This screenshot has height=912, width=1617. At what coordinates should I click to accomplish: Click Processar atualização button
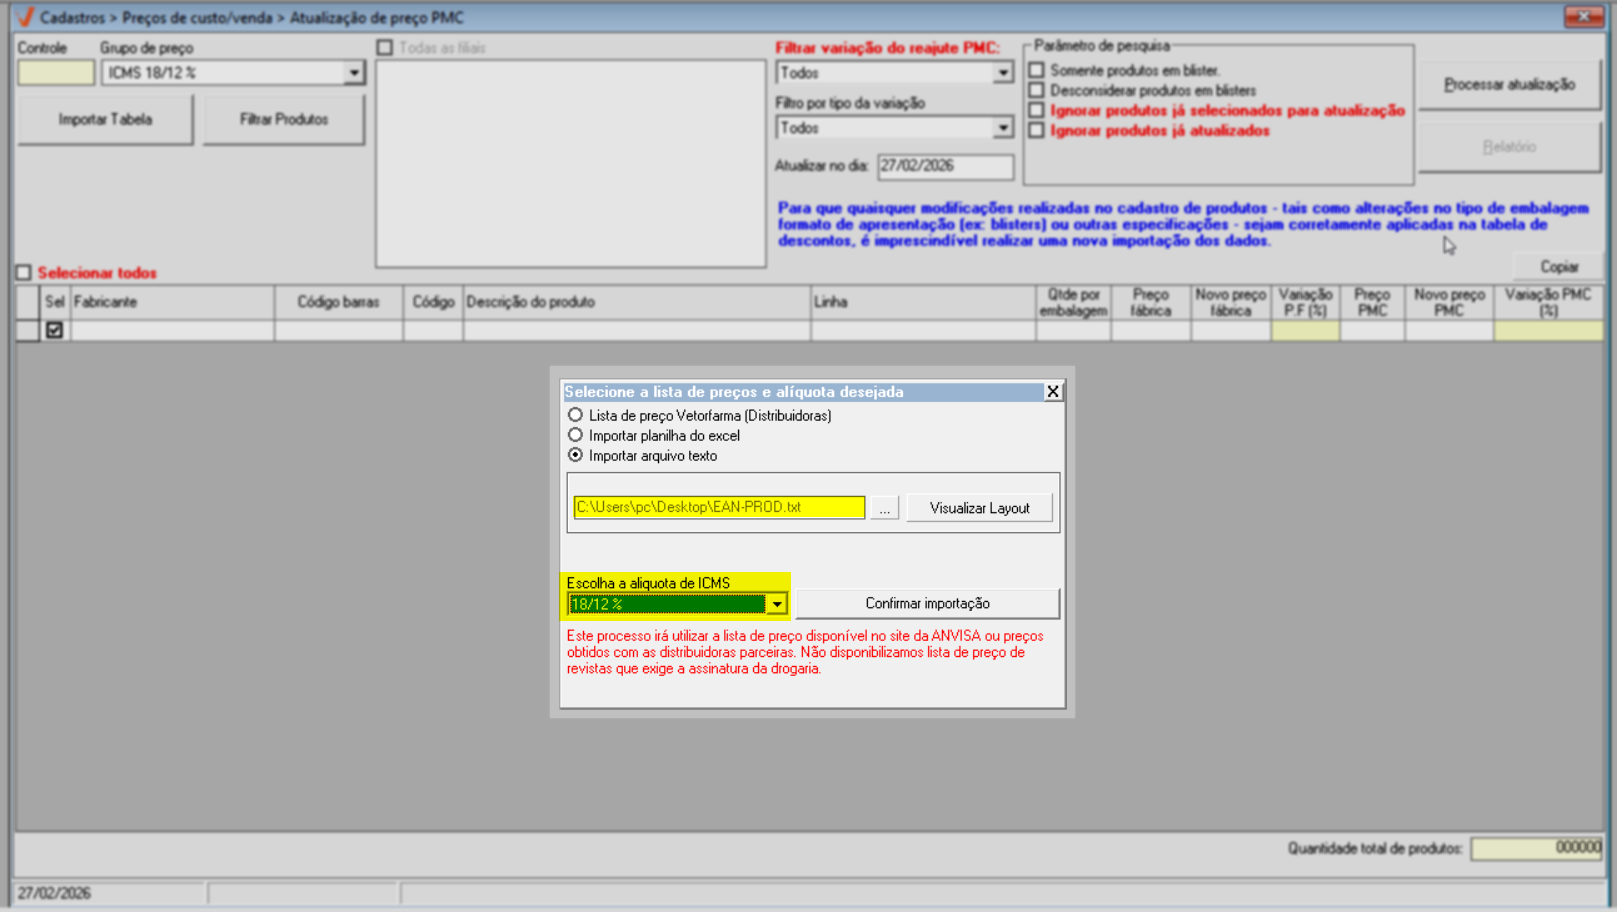[1509, 85]
